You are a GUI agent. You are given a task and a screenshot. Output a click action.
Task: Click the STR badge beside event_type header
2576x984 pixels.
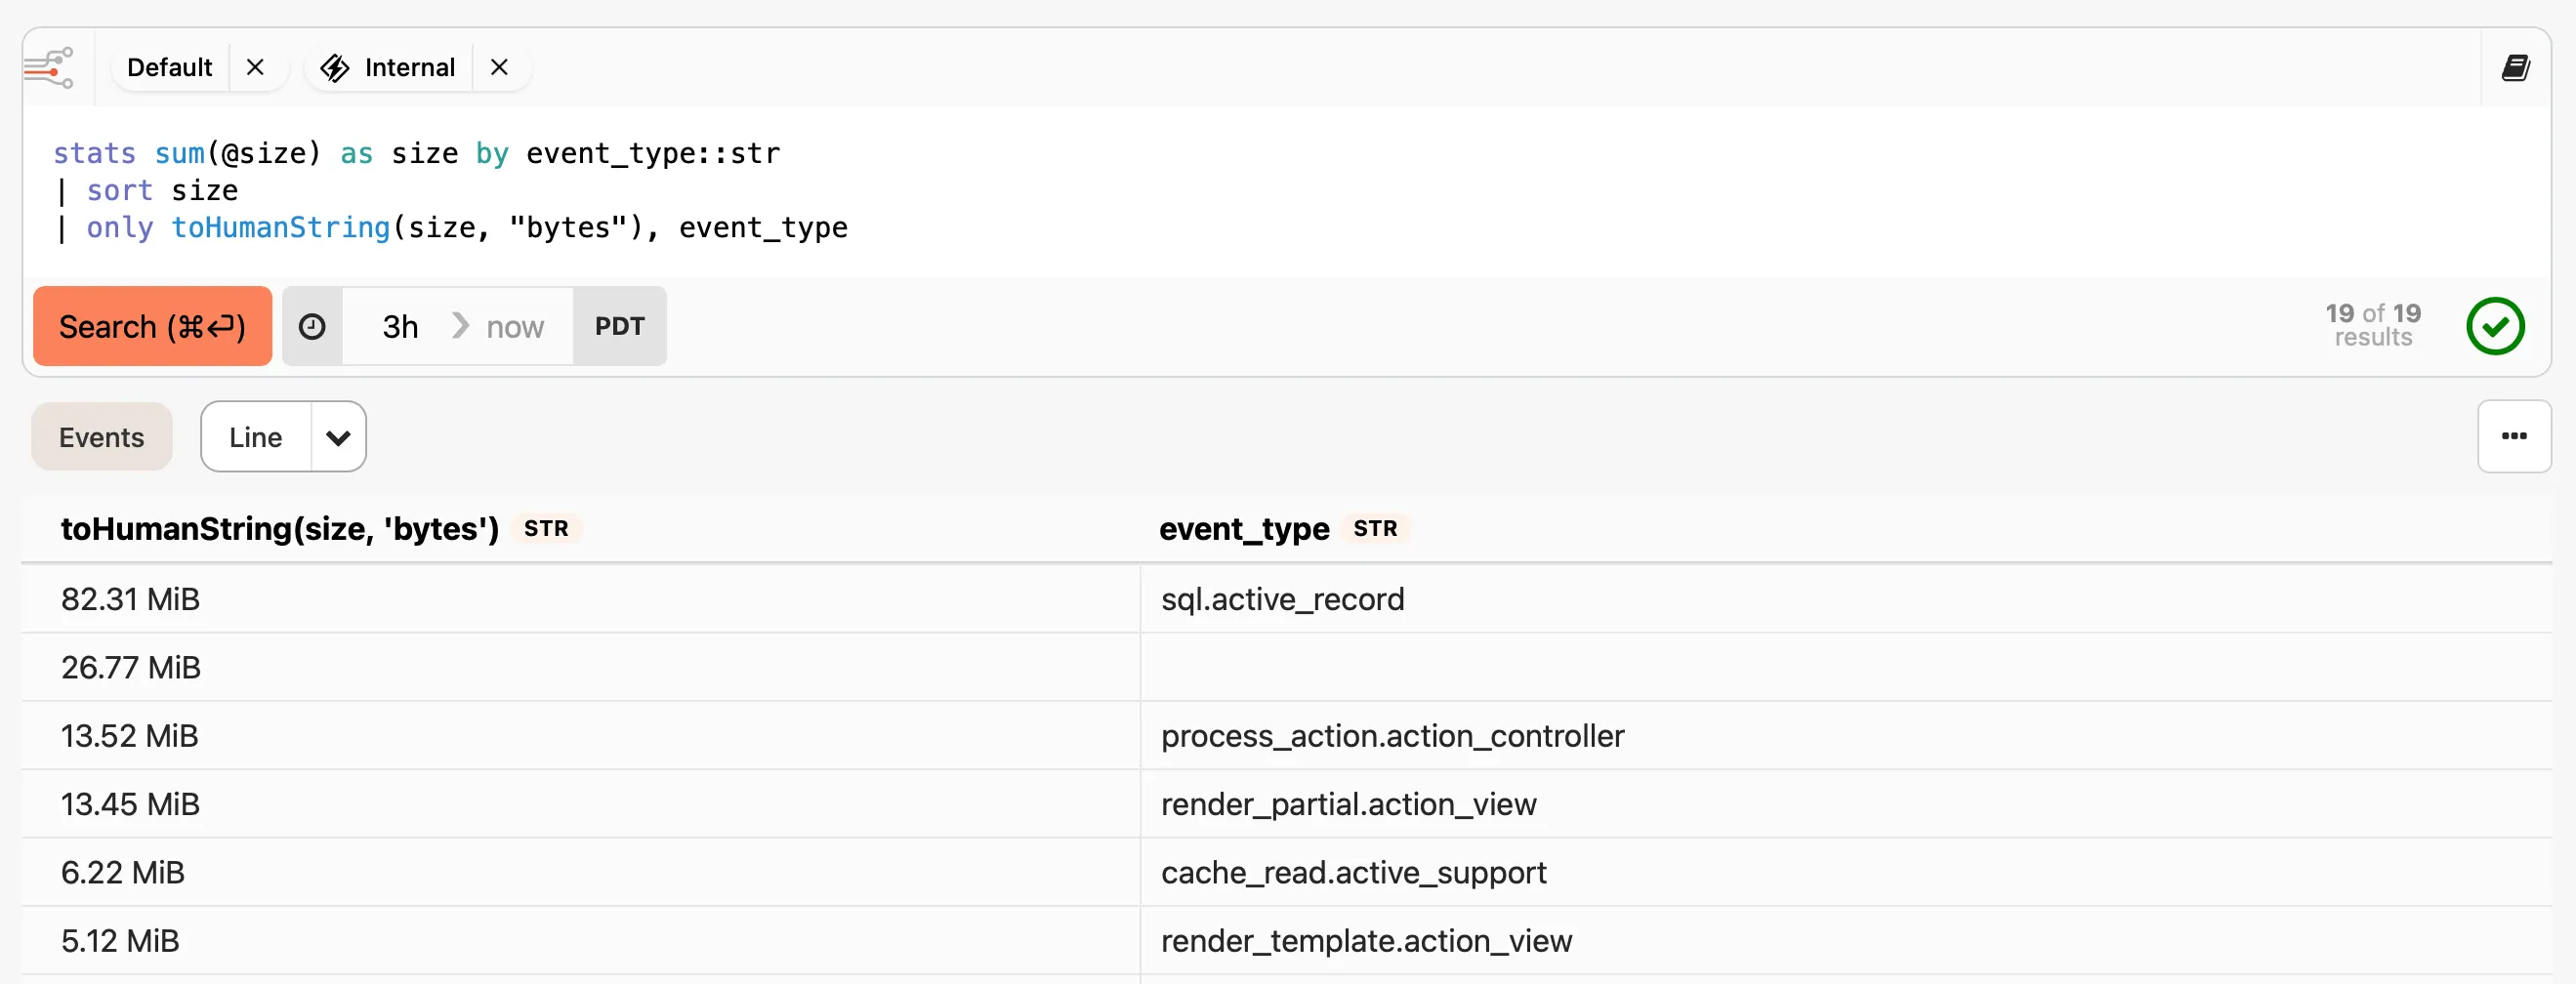1376,530
